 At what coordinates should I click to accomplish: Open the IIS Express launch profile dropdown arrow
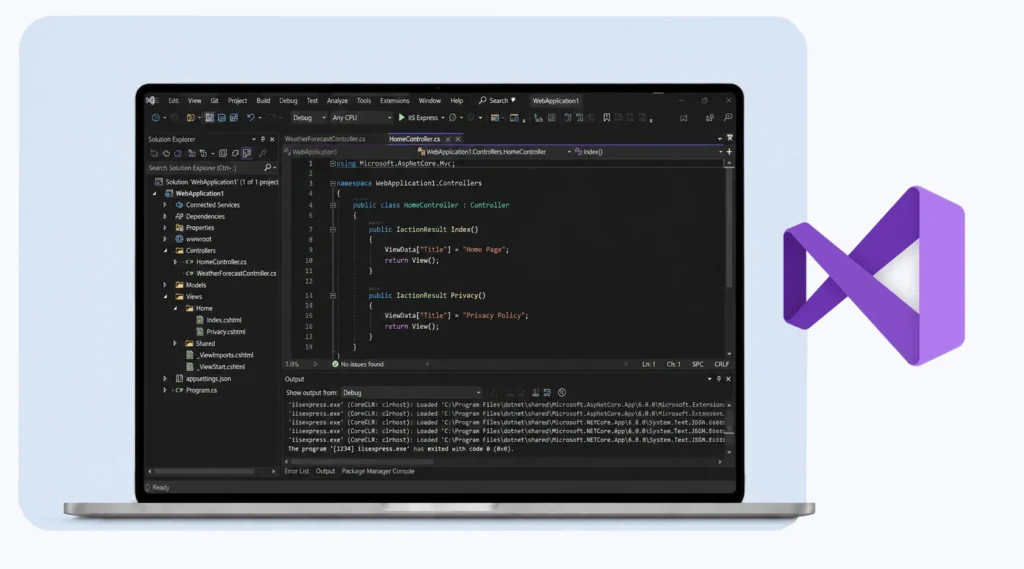443,118
